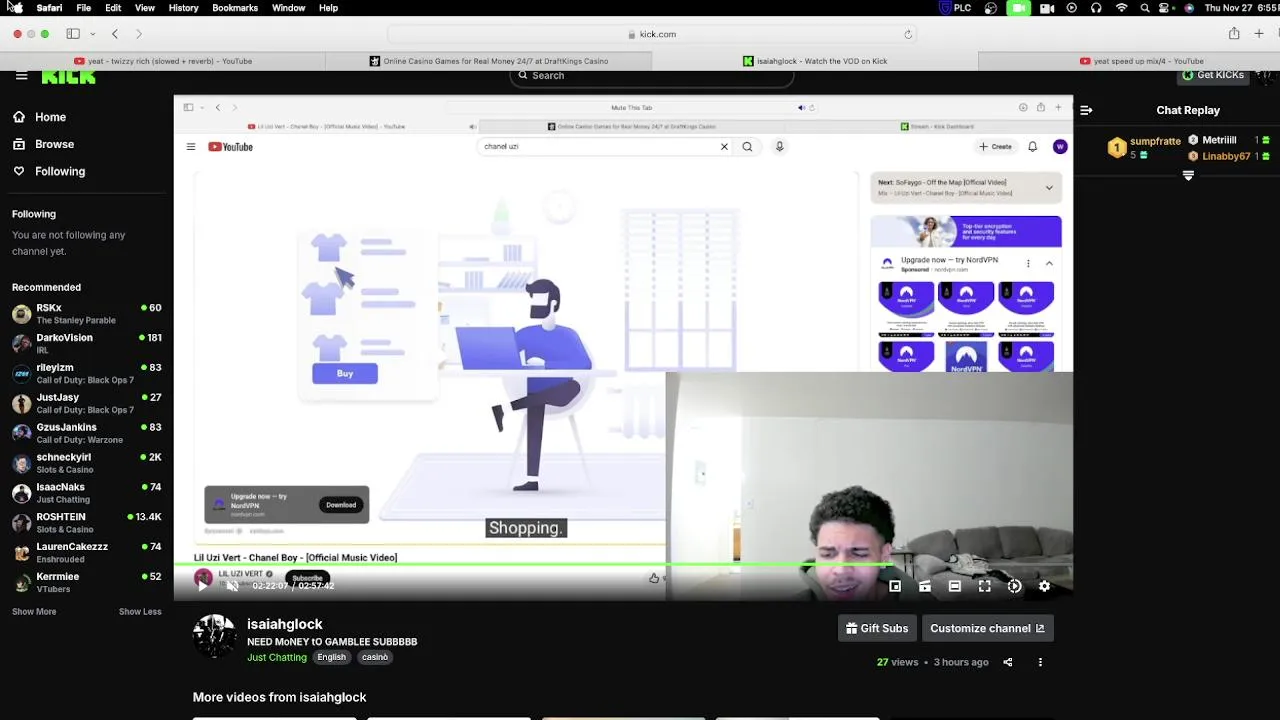
Task: Switch to yeat twizzy rich YouTube tab
Action: point(163,61)
